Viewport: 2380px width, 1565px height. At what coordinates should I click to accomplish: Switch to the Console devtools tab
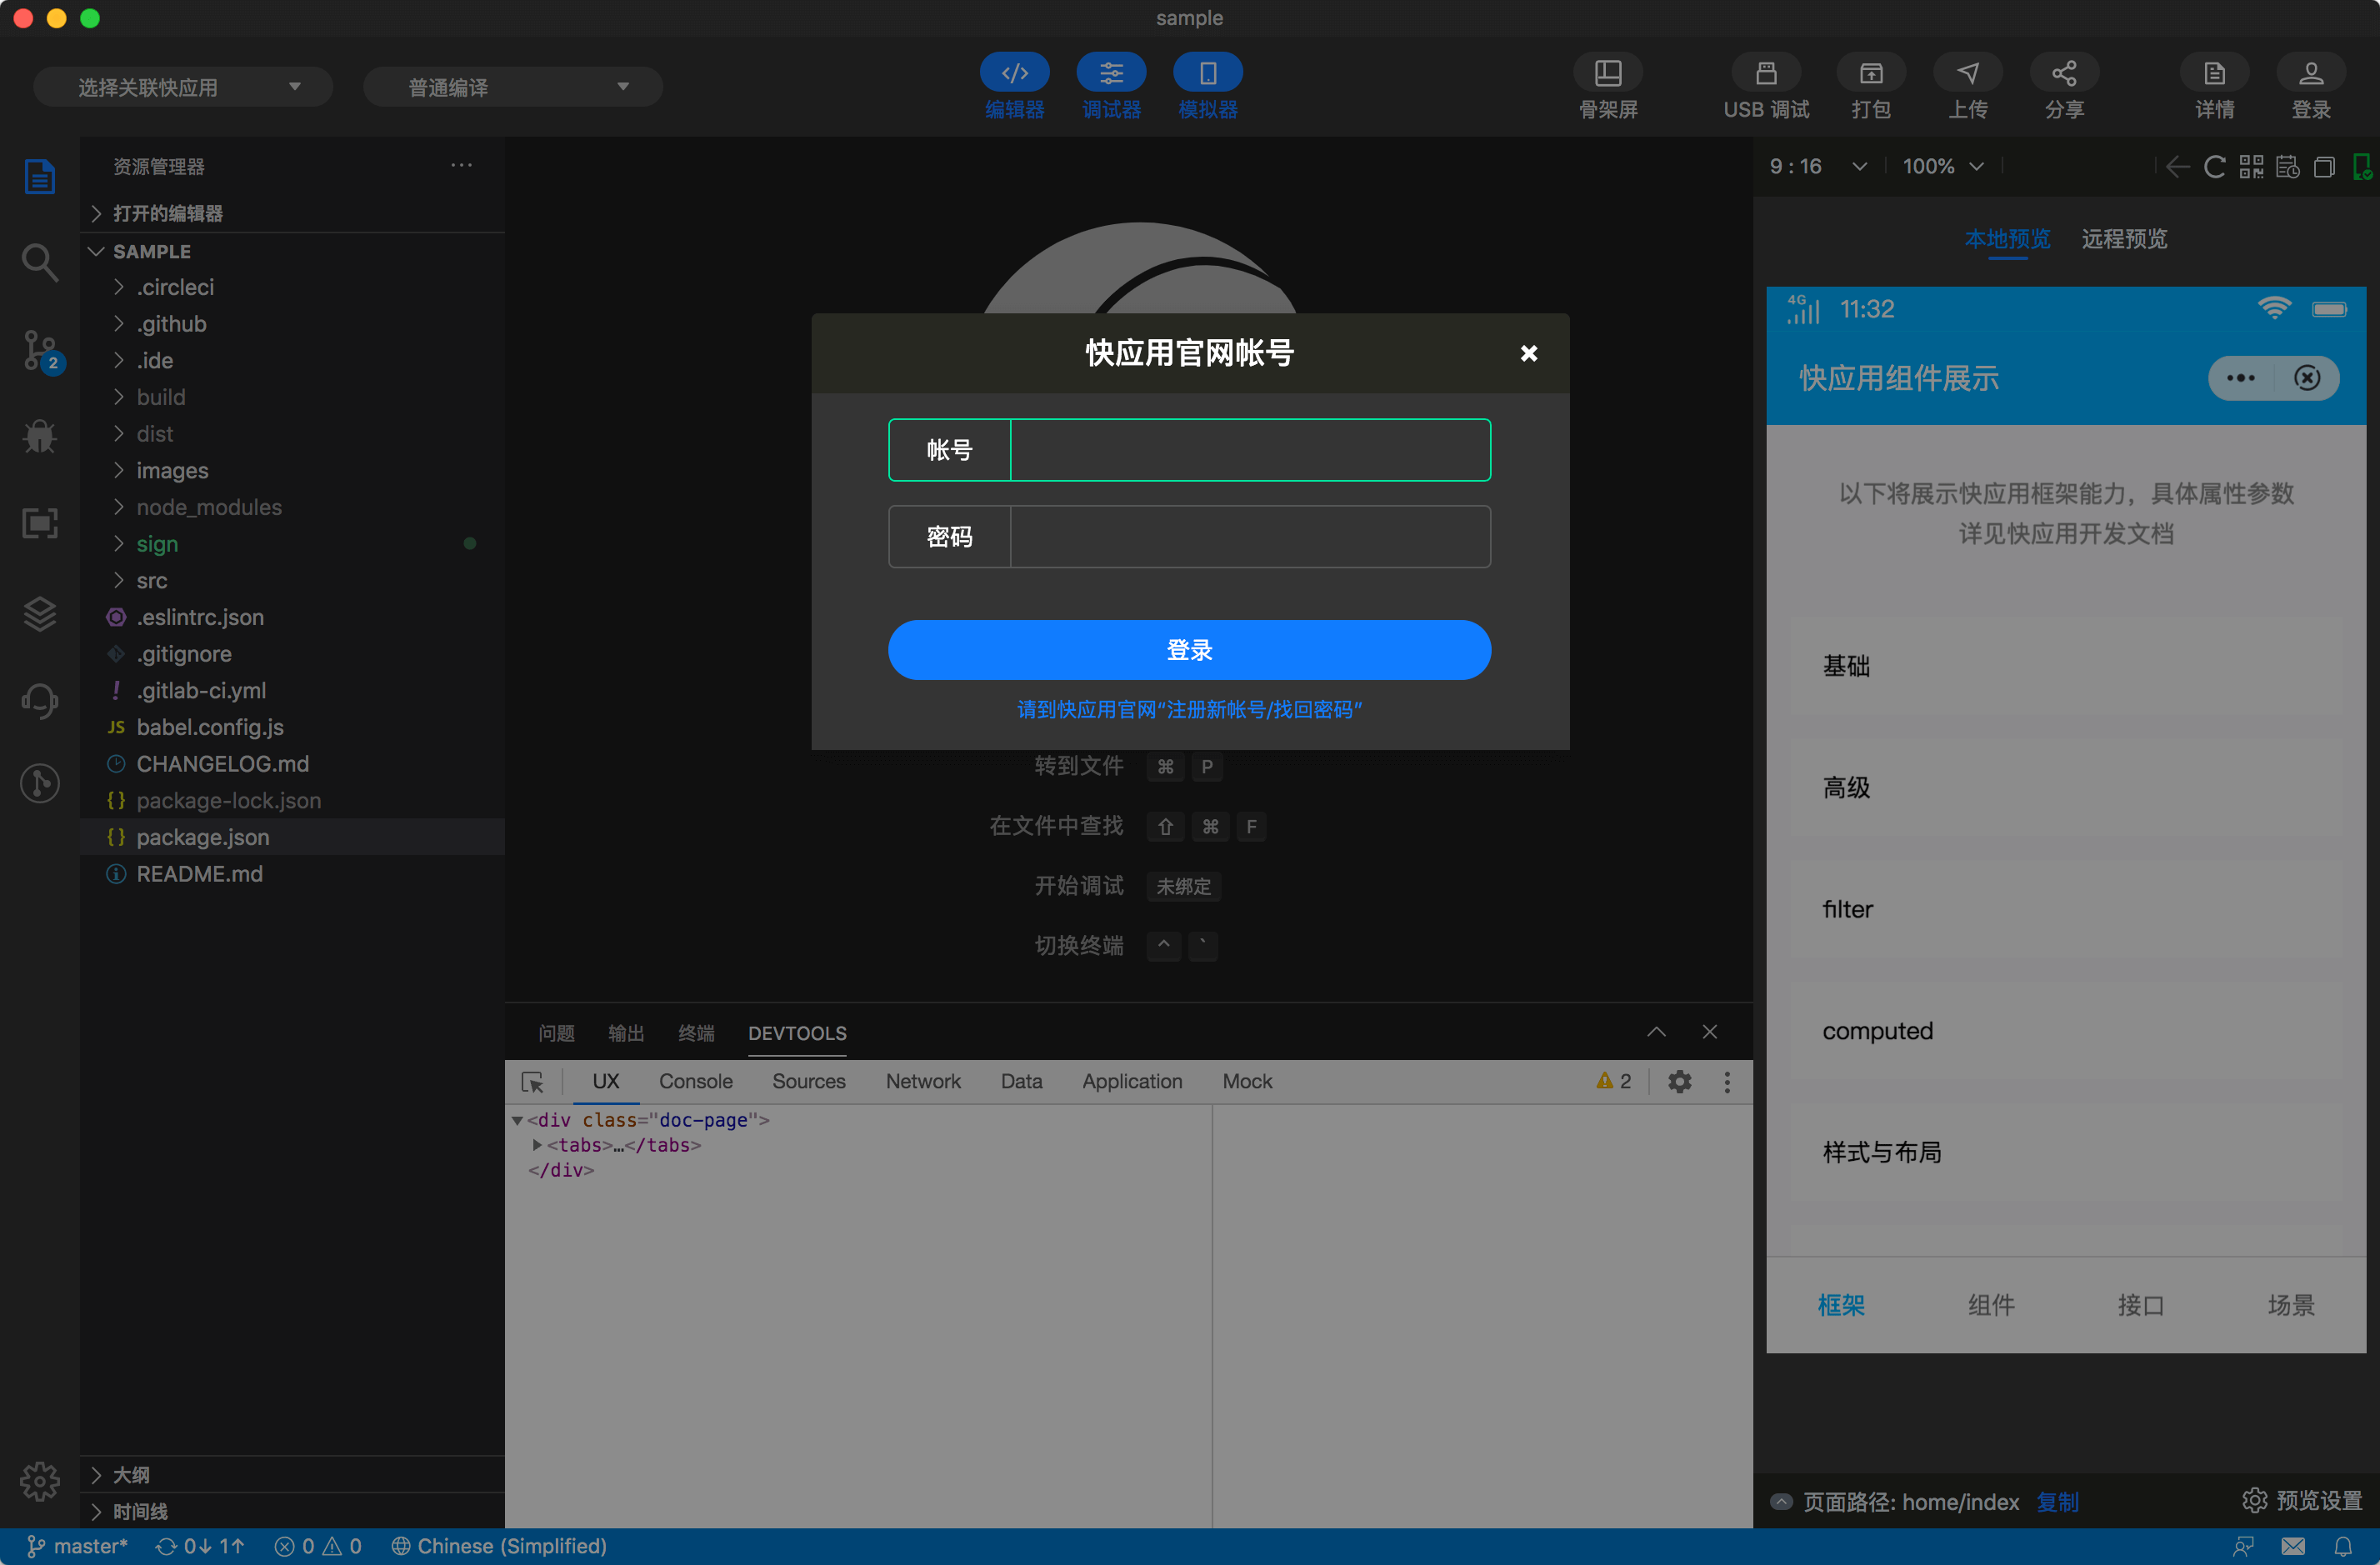(695, 1082)
